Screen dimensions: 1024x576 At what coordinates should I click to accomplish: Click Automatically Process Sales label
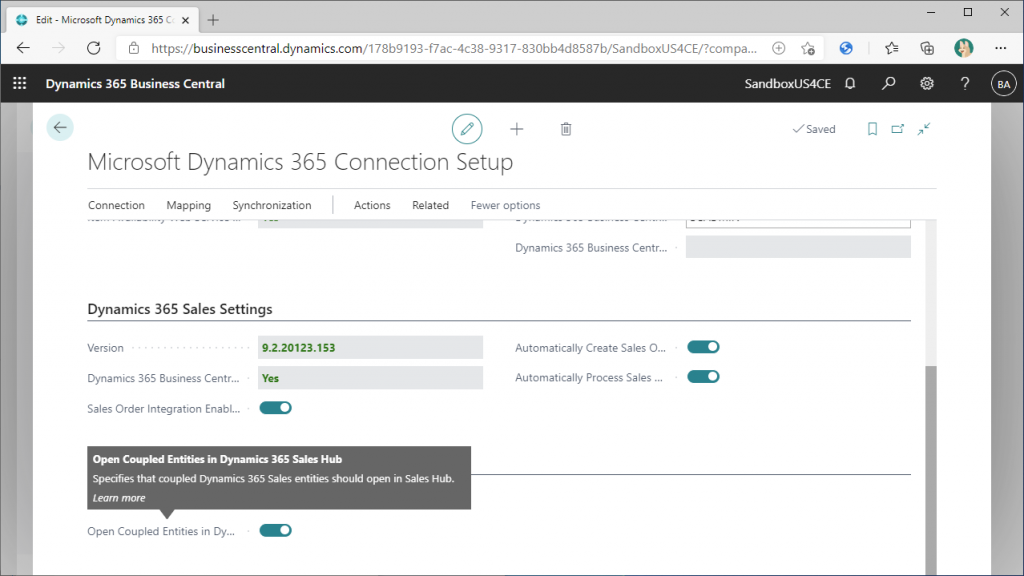click(x=588, y=377)
